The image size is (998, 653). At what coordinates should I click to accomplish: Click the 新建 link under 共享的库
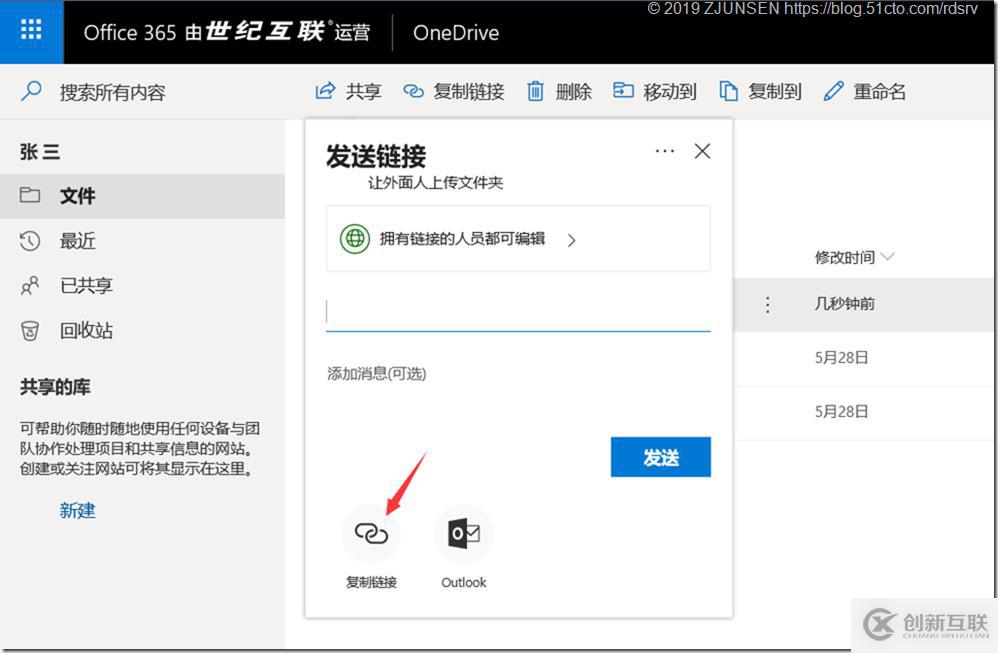point(78,510)
